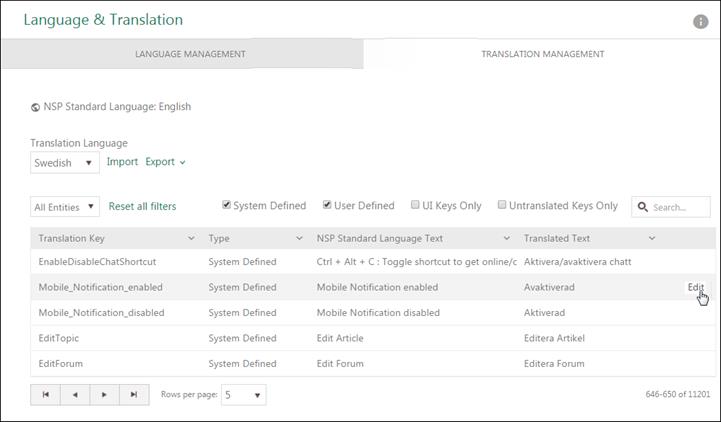
Task: Go to the previous page of results
Action: coord(75,395)
